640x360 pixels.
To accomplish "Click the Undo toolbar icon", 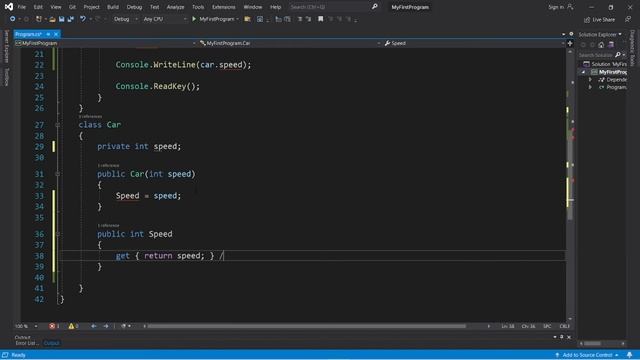I will point(83,19).
